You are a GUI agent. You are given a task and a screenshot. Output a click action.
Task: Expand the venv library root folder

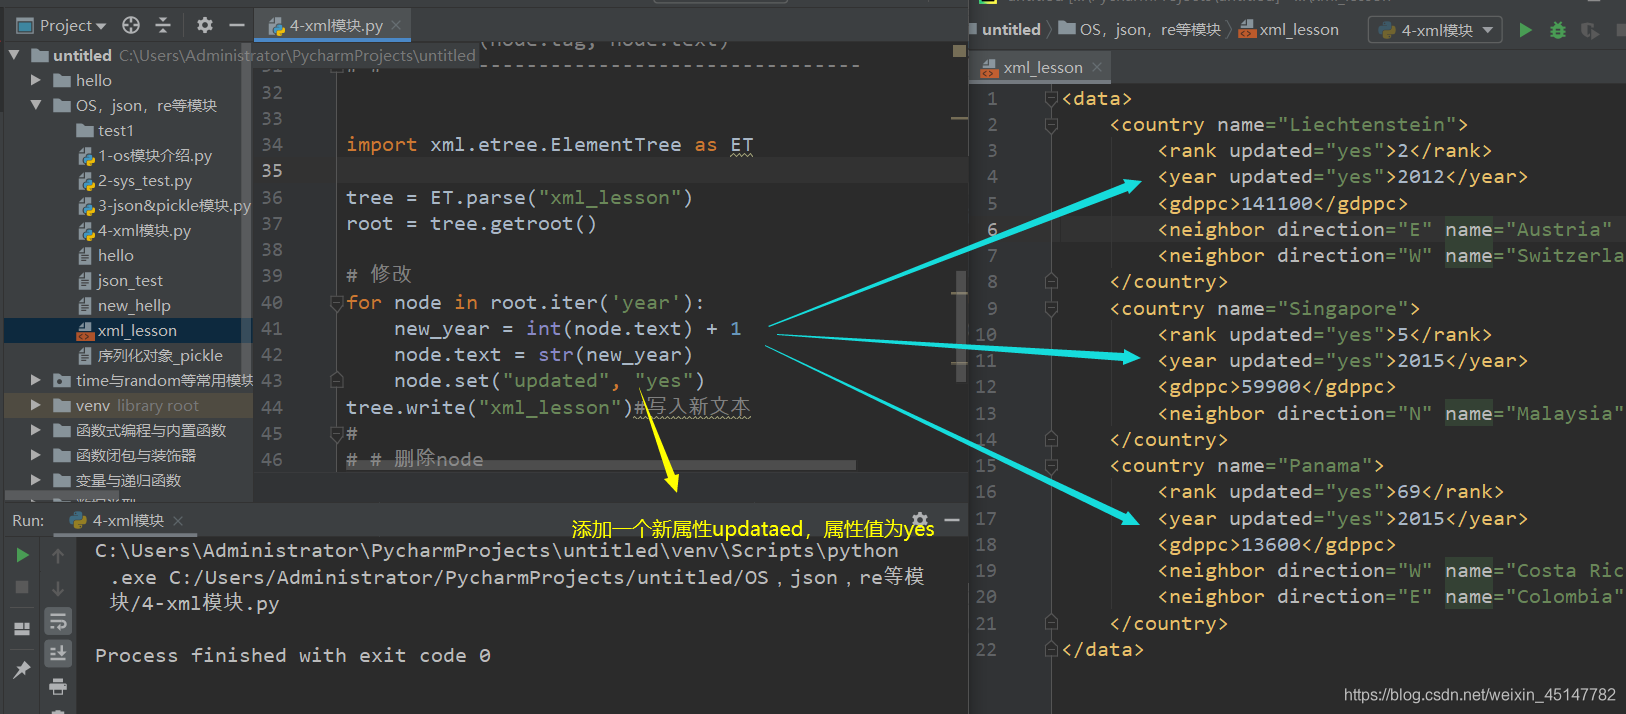pos(36,405)
